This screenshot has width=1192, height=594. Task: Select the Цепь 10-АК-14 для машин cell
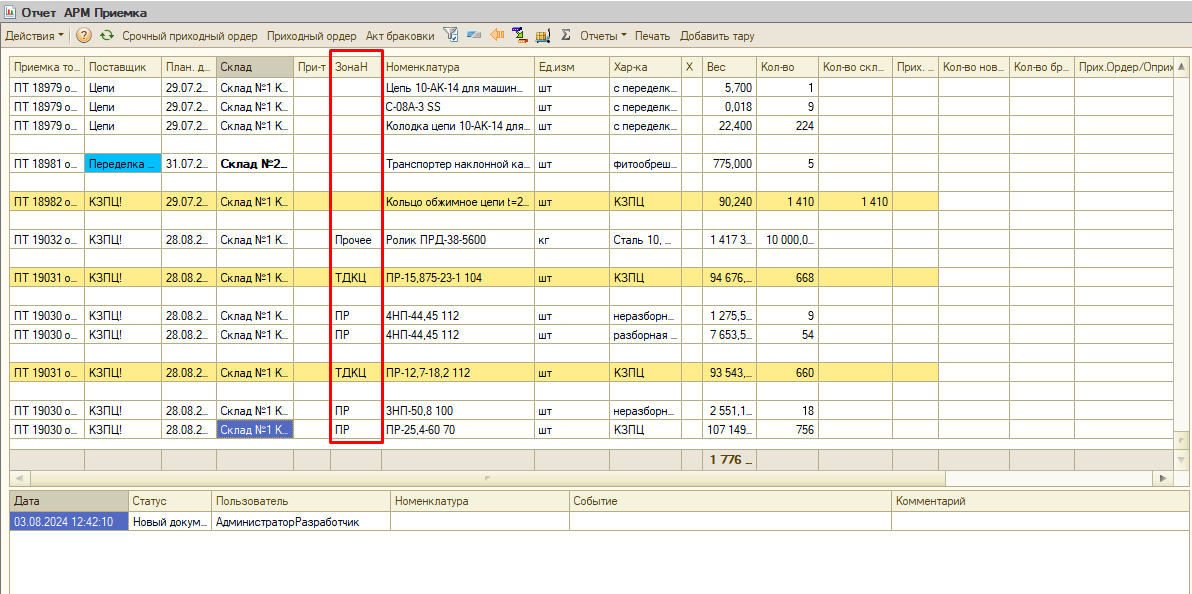click(458, 87)
